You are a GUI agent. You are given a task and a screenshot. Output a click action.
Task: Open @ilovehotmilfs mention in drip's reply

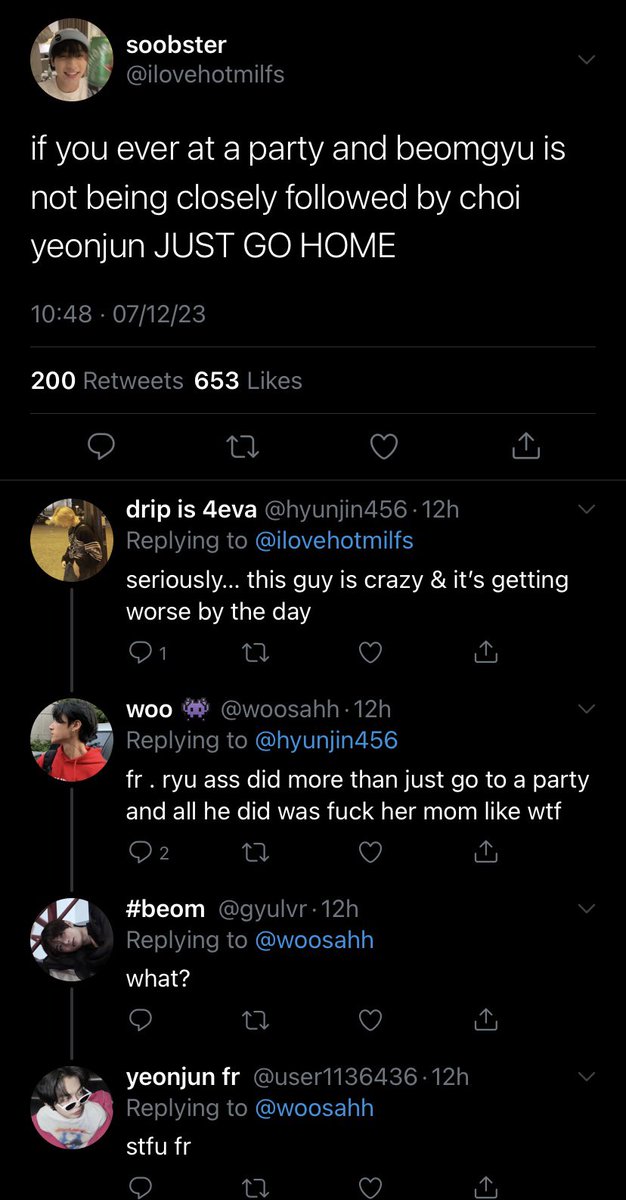335,540
